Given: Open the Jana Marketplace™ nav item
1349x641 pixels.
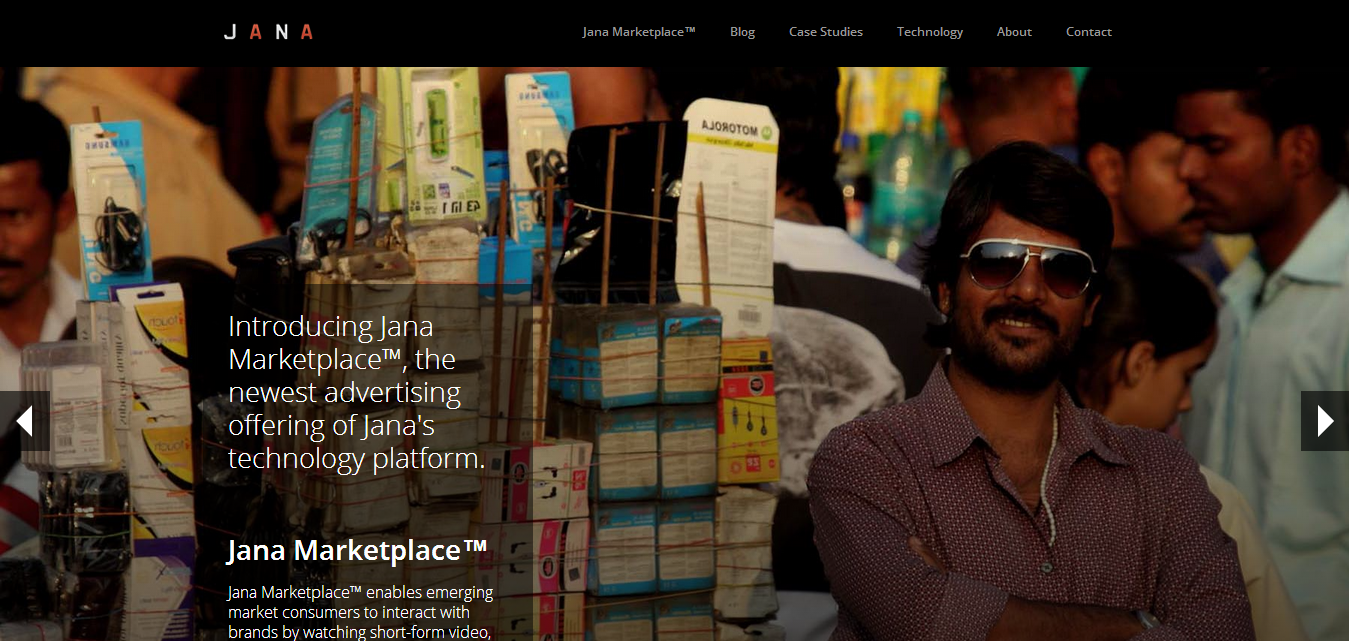Looking at the screenshot, I should (639, 32).
